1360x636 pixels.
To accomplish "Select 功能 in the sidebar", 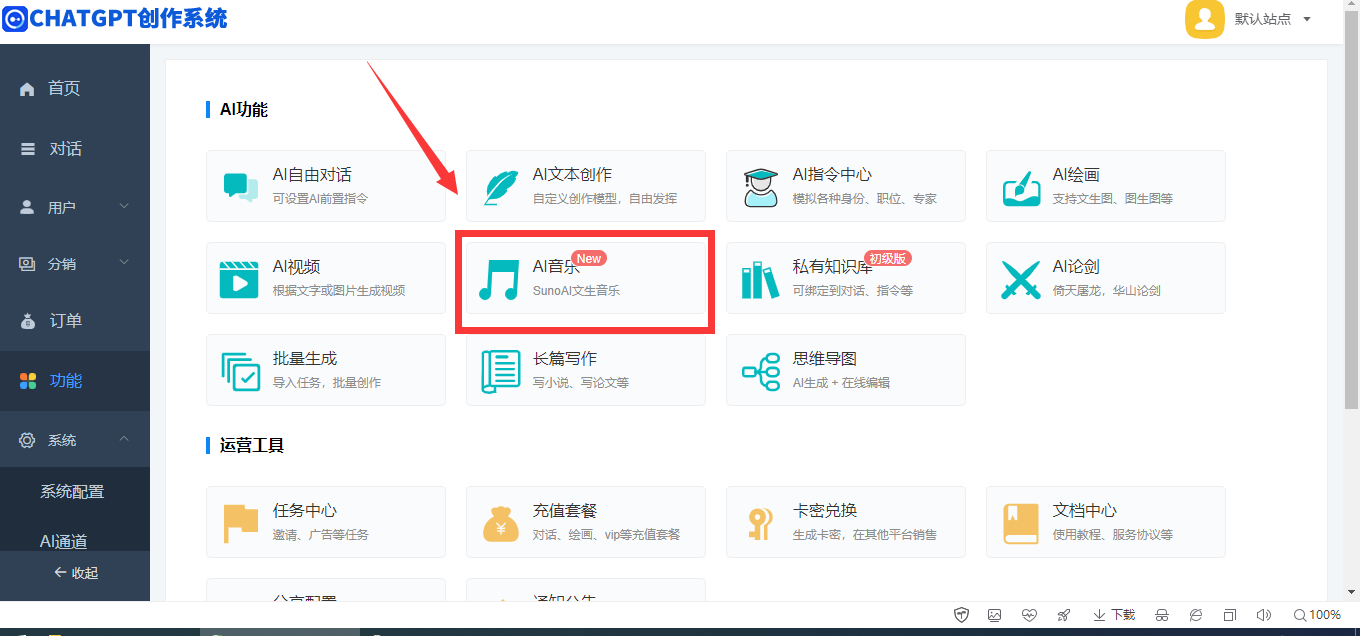I will [x=75, y=381].
